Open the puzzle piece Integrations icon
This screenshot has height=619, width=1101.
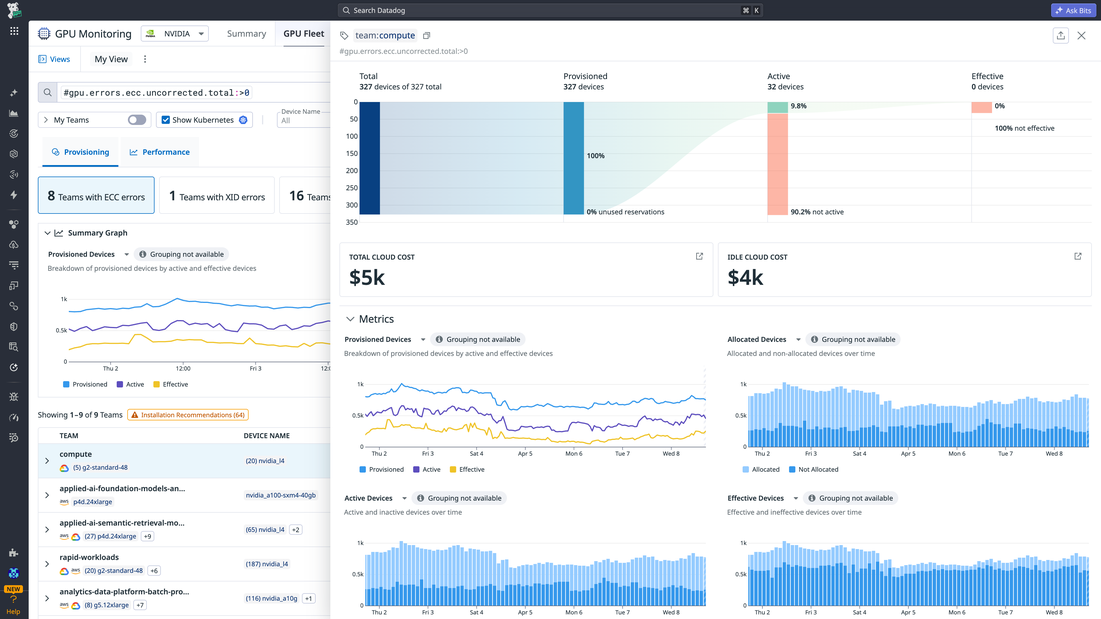[x=13, y=553]
